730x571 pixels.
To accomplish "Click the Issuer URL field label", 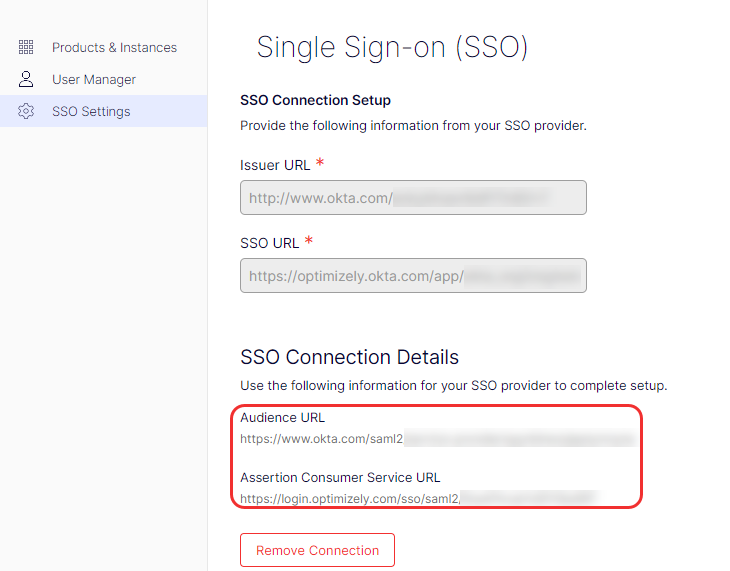I will (x=275, y=165).
